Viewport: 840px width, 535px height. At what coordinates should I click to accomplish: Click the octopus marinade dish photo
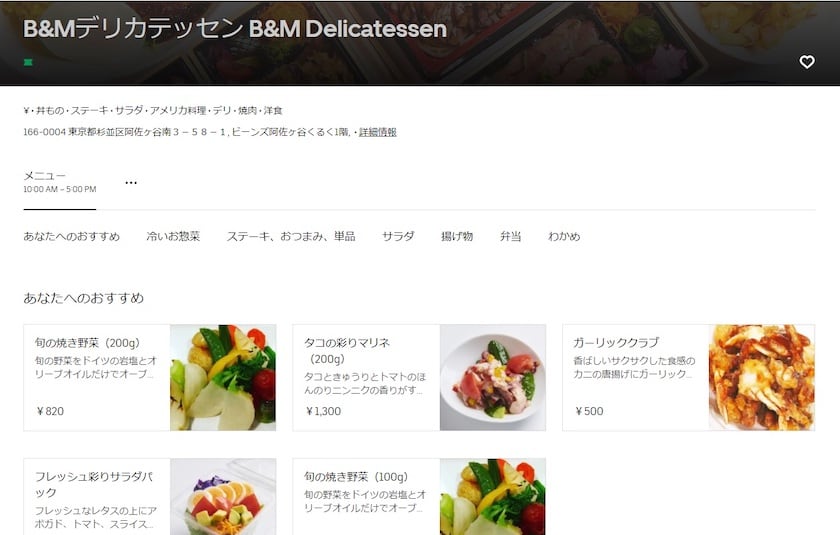[493, 378]
